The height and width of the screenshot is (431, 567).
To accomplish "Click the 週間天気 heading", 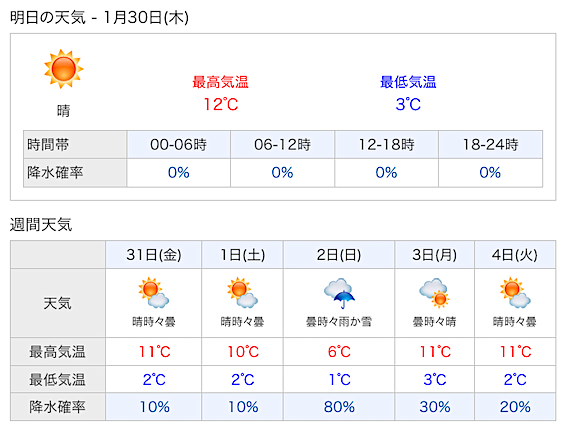I will tap(41, 225).
